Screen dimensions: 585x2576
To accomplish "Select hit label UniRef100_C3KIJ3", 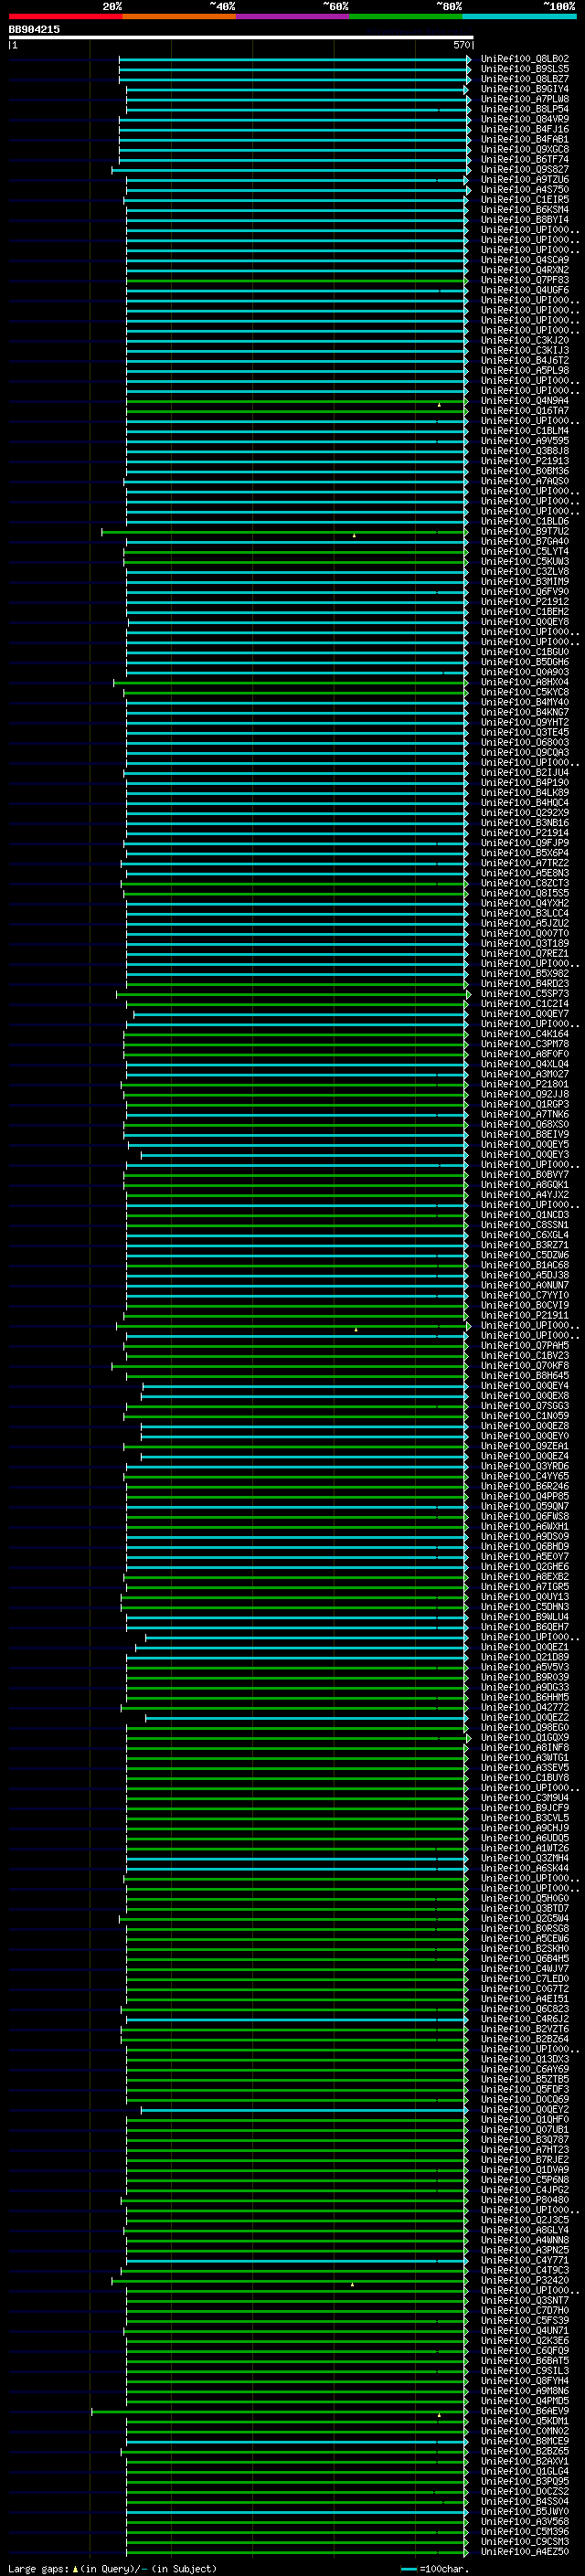I will pos(524,350).
